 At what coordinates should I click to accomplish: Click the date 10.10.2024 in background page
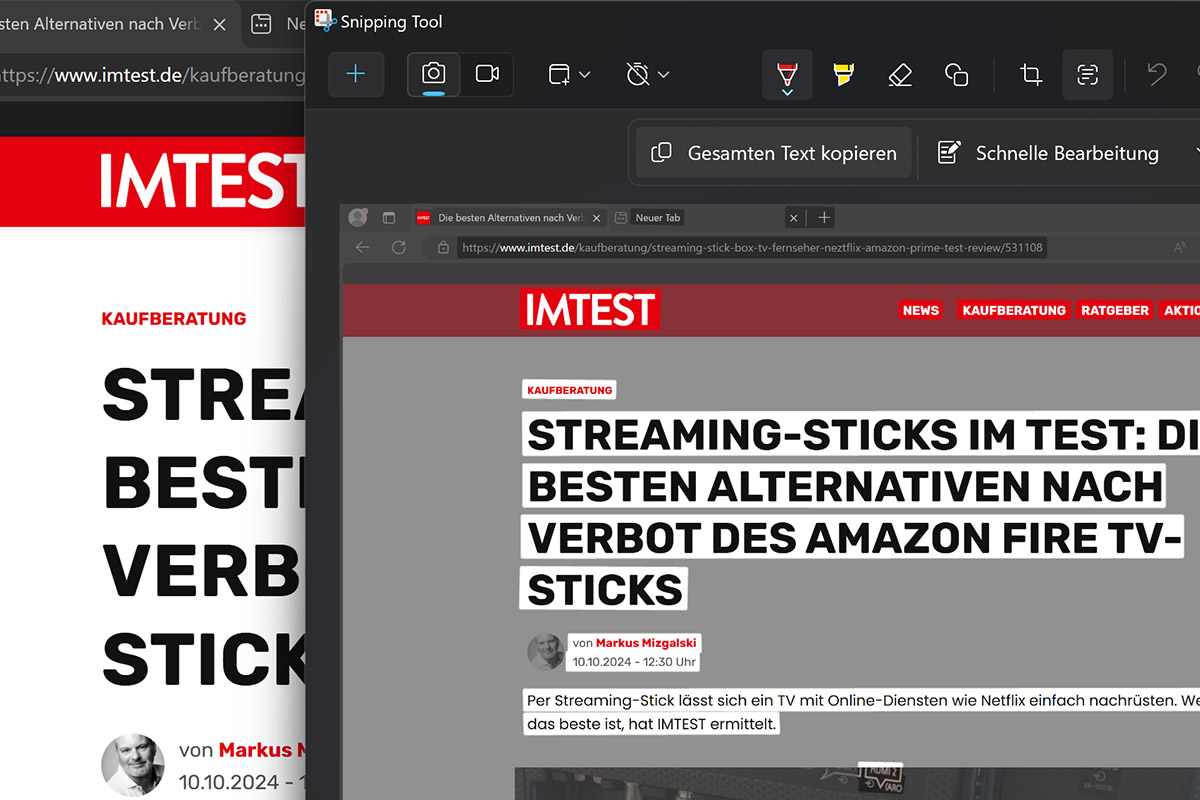229,782
